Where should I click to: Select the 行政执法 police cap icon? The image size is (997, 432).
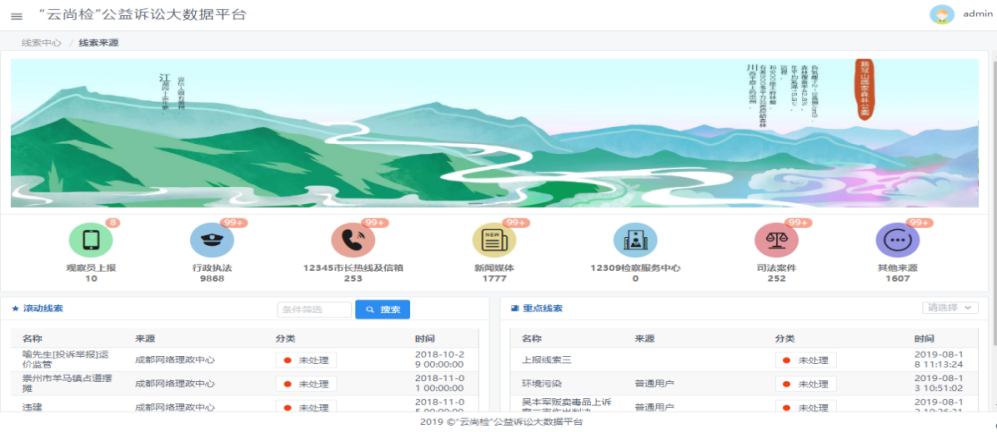point(211,241)
